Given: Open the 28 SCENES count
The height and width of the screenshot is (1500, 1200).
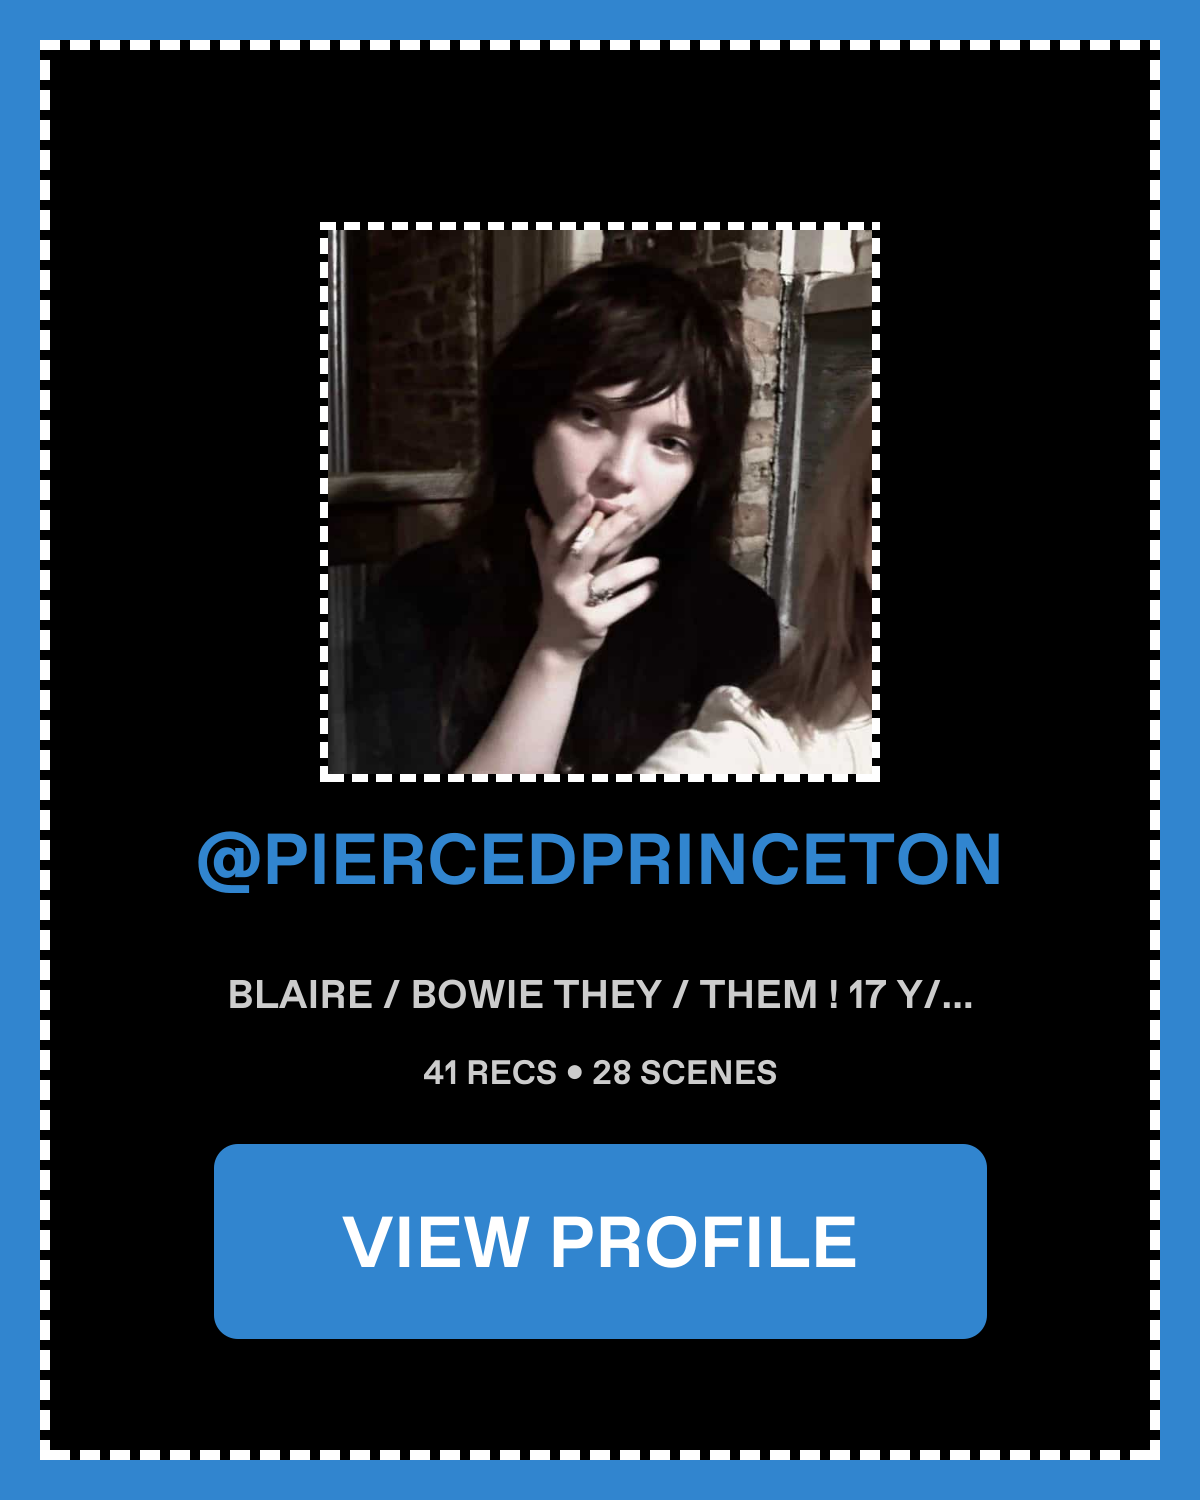Looking at the screenshot, I should pyautogui.click(x=685, y=1073).
